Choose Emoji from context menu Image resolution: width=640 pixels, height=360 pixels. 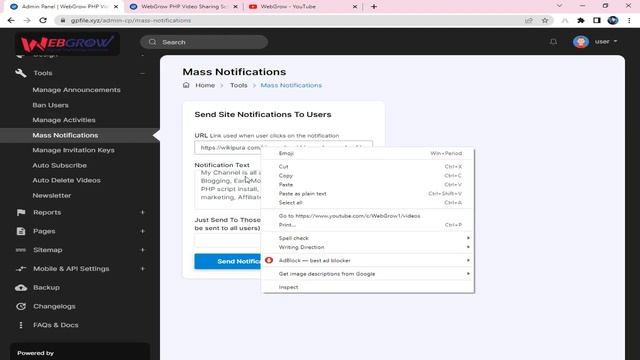[x=367, y=153]
